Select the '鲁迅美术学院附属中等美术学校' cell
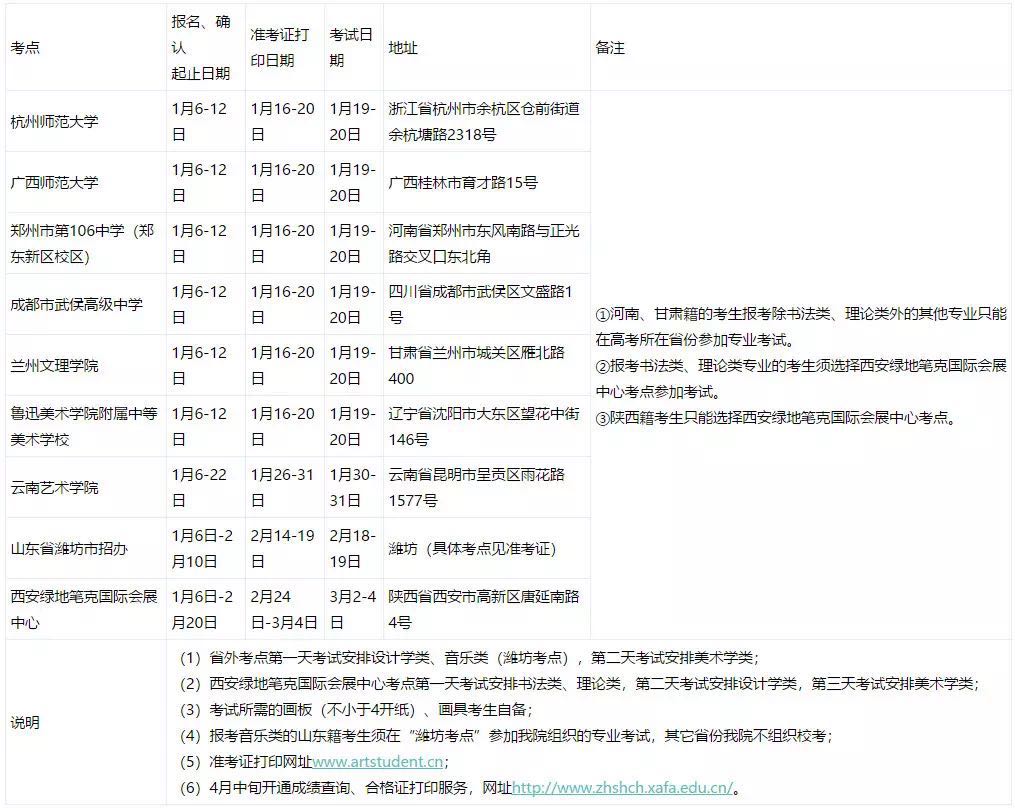 point(84,427)
